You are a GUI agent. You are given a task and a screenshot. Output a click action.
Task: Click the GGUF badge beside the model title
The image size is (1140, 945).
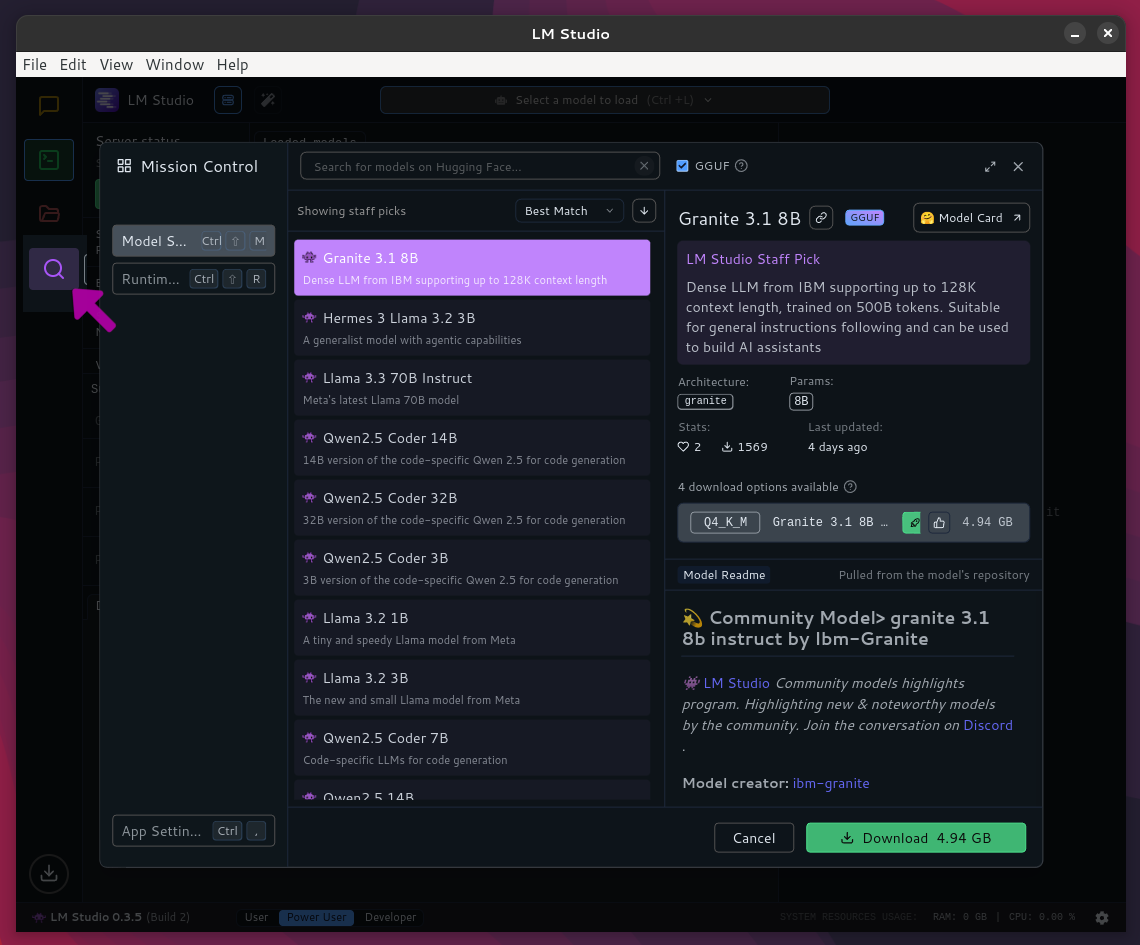tap(864, 217)
